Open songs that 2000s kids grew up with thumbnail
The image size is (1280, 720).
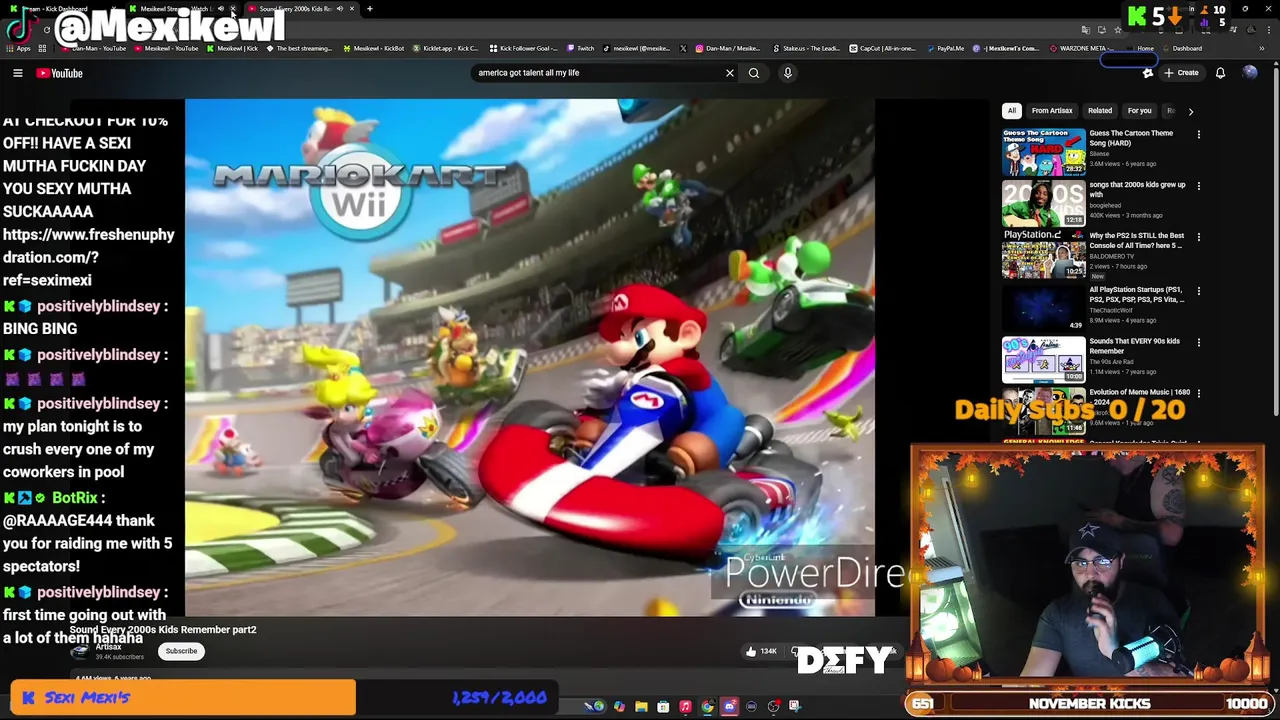tap(1044, 204)
